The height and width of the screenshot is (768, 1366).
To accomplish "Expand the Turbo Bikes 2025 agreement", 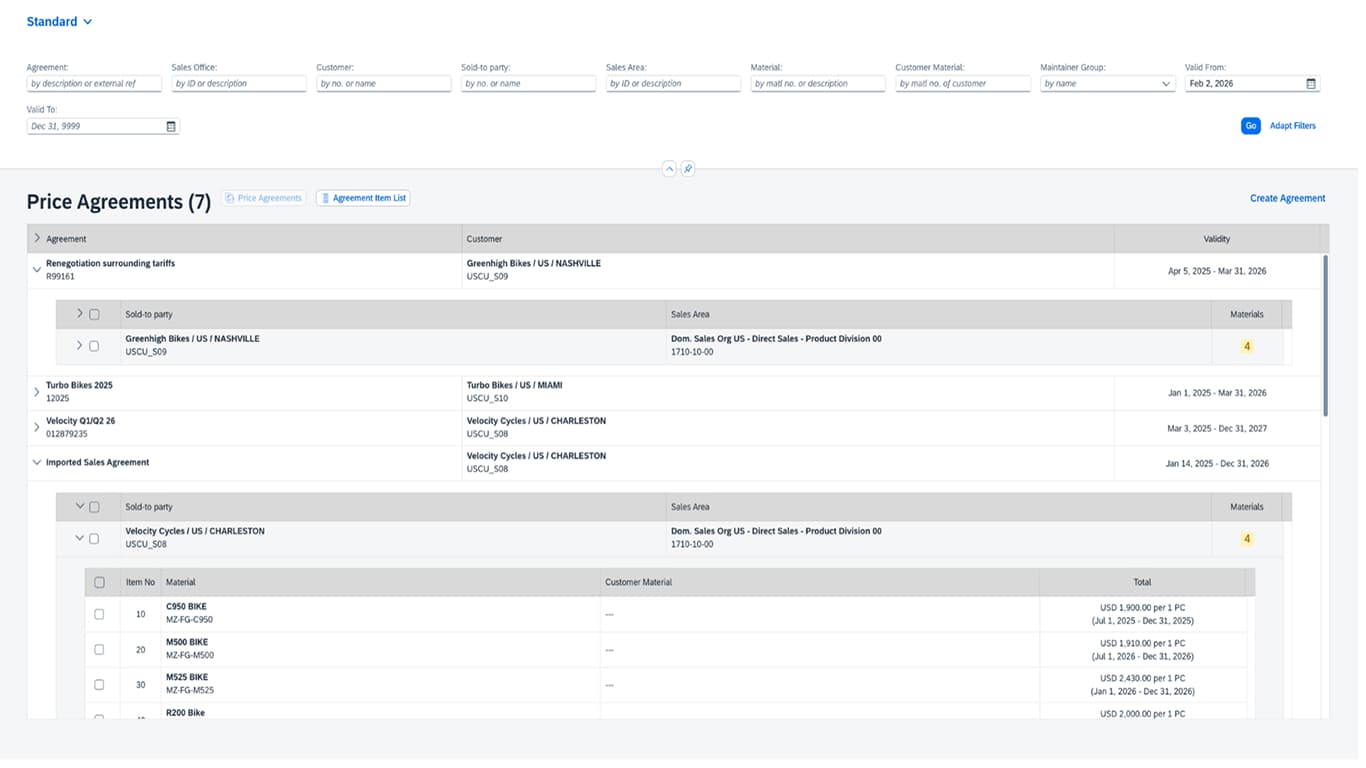I will 37,392.
